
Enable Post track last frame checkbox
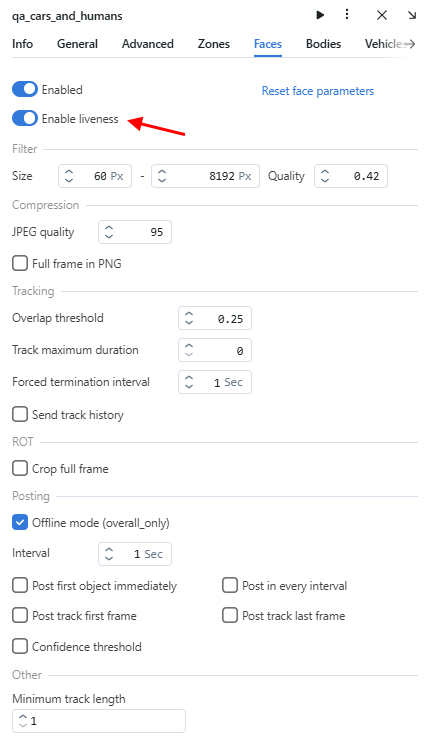230,615
